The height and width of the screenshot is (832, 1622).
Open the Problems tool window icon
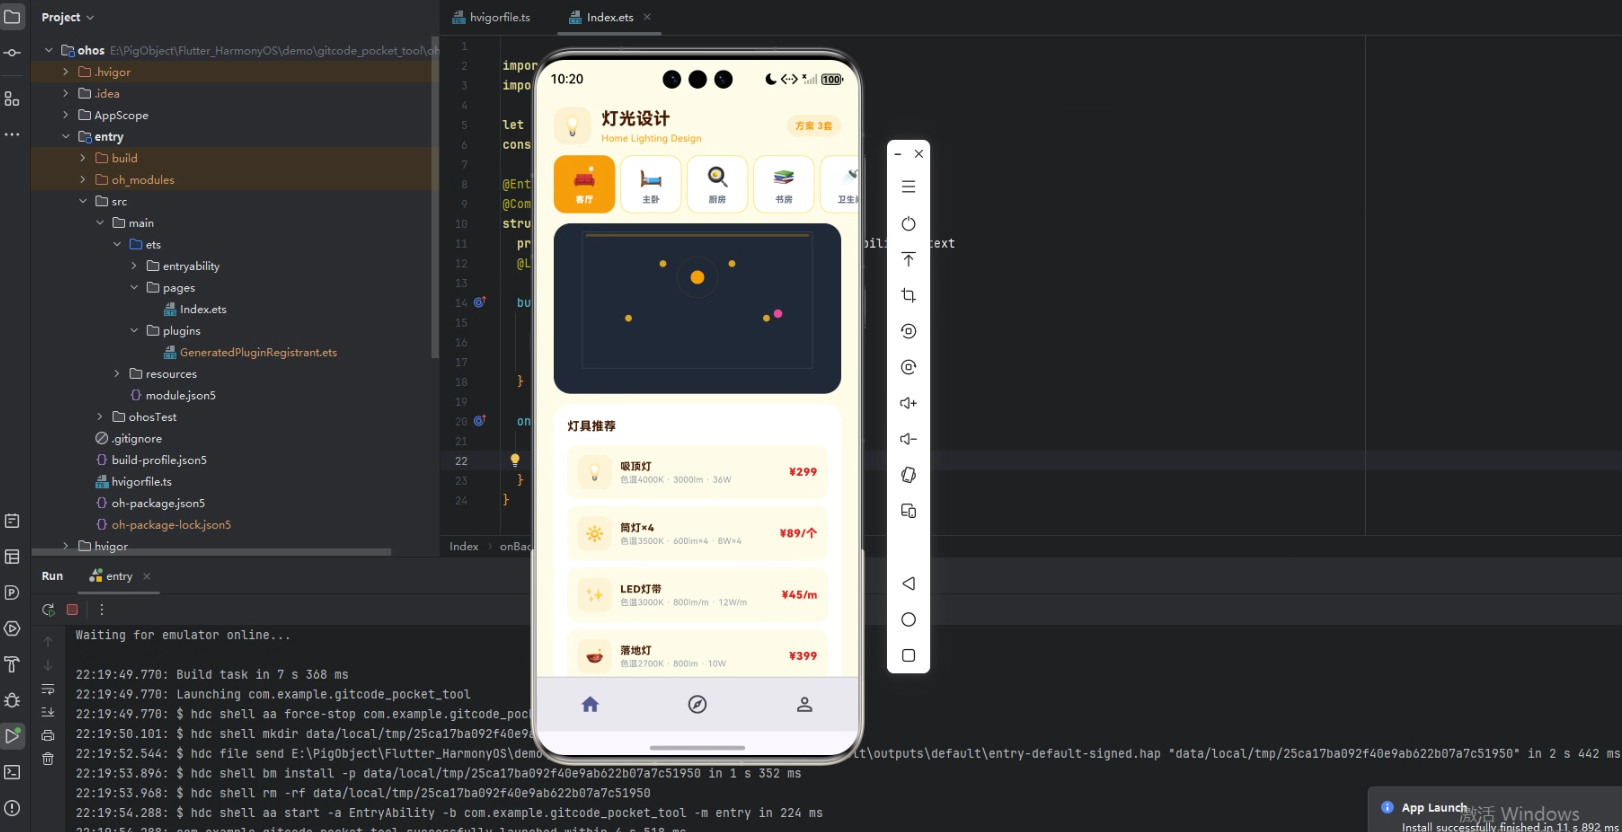click(12, 808)
